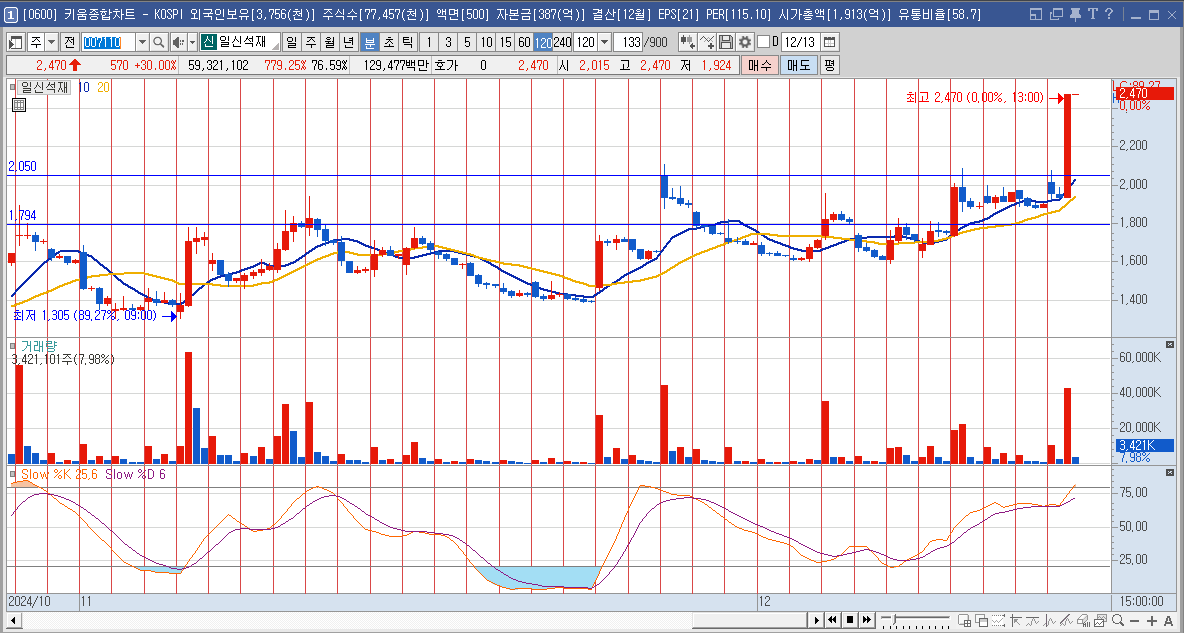Click the date field showing 12/13
This screenshot has width=1184, height=633.
(x=800, y=42)
